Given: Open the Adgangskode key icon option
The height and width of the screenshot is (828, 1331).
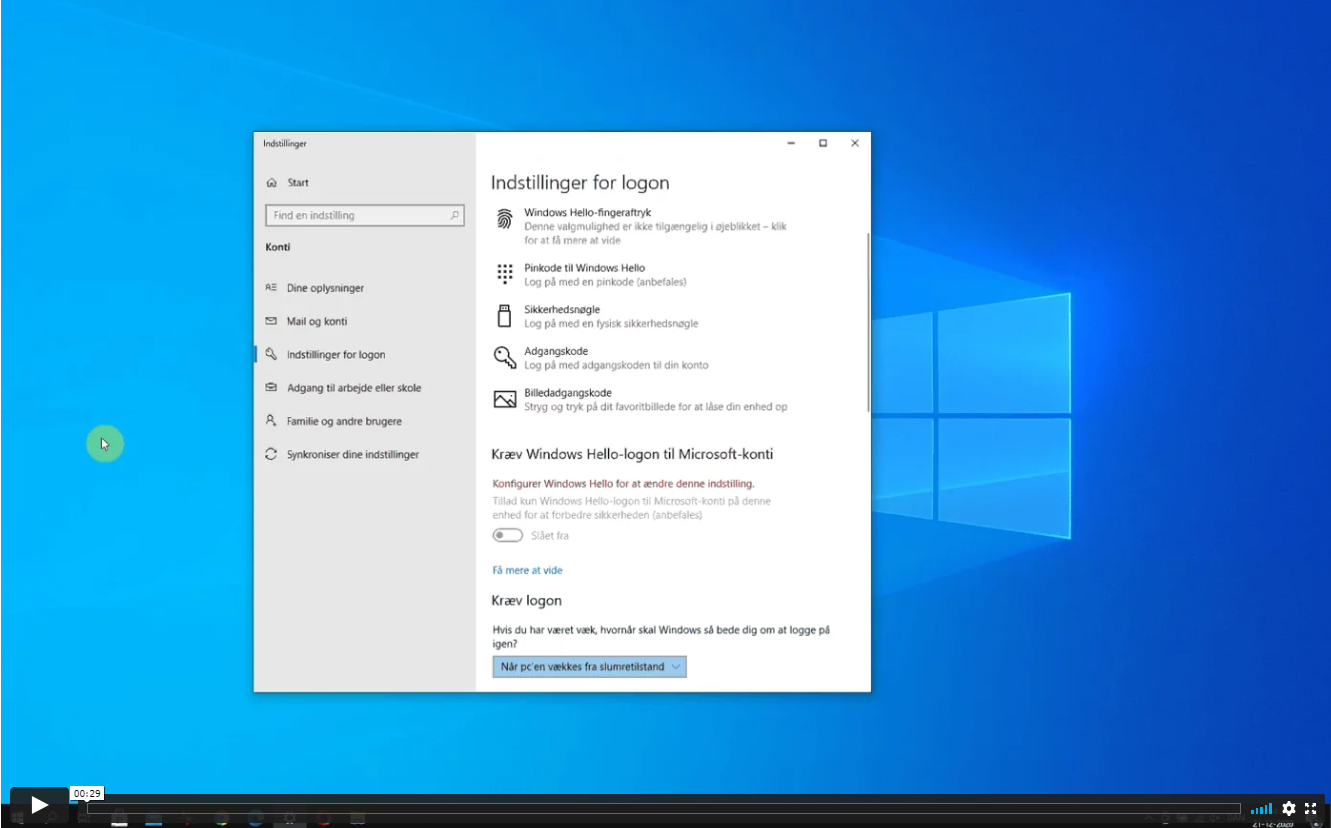Looking at the screenshot, I should pyautogui.click(x=505, y=358).
